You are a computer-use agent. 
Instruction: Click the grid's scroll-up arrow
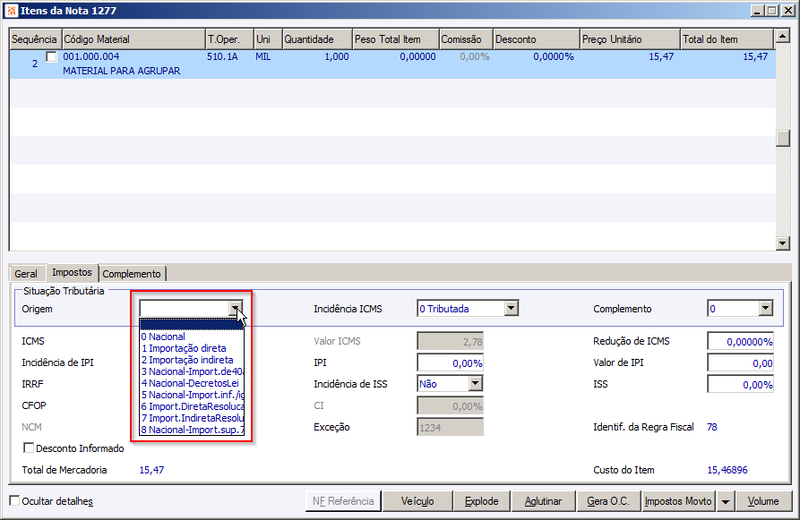783,36
